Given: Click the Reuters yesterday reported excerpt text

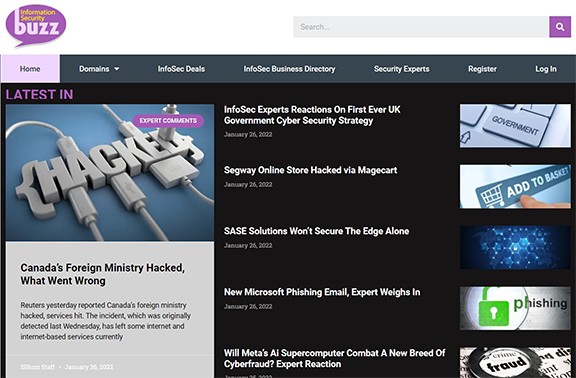Looking at the screenshot, I should 106,321.
